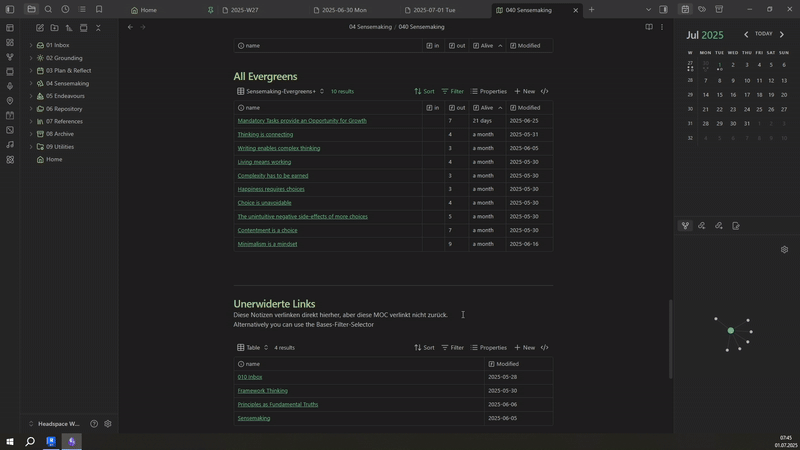Switch to the 2025-W27 tab

pos(244,10)
